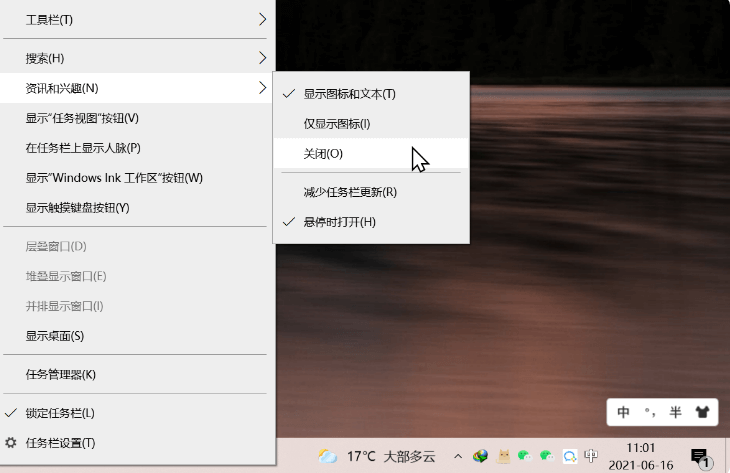Choose 关闭(O) to turn off news and interests
This screenshot has height=473, width=730.
[371, 154]
